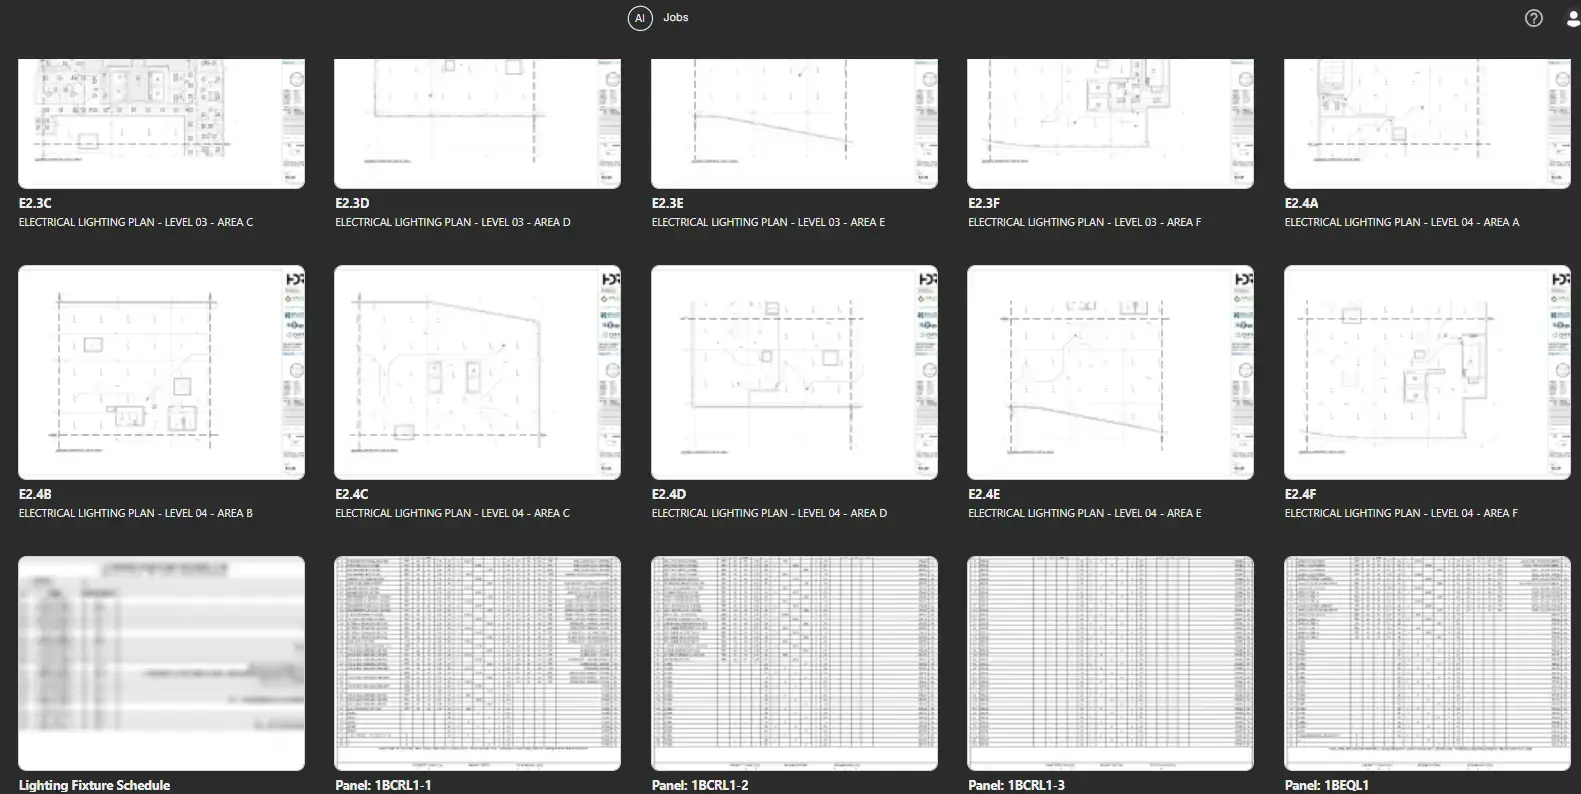Image resolution: width=1581 pixels, height=794 pixels.
Task: Click the 'Panel: 1BCRL1-1' title text
Action: click(x=383, y=785)
